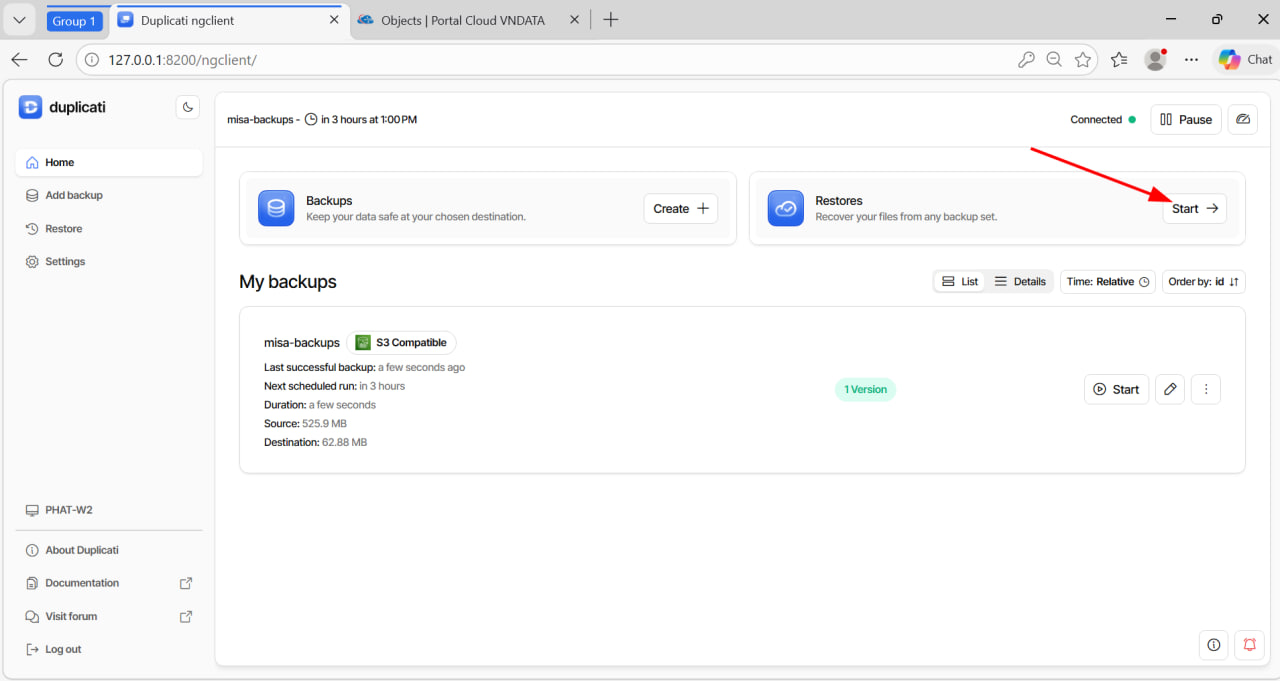Image resolution: width=1280 pixels, height=681 pixels.
Task: Open Settings from the sidebar
Action: [63, 261]
